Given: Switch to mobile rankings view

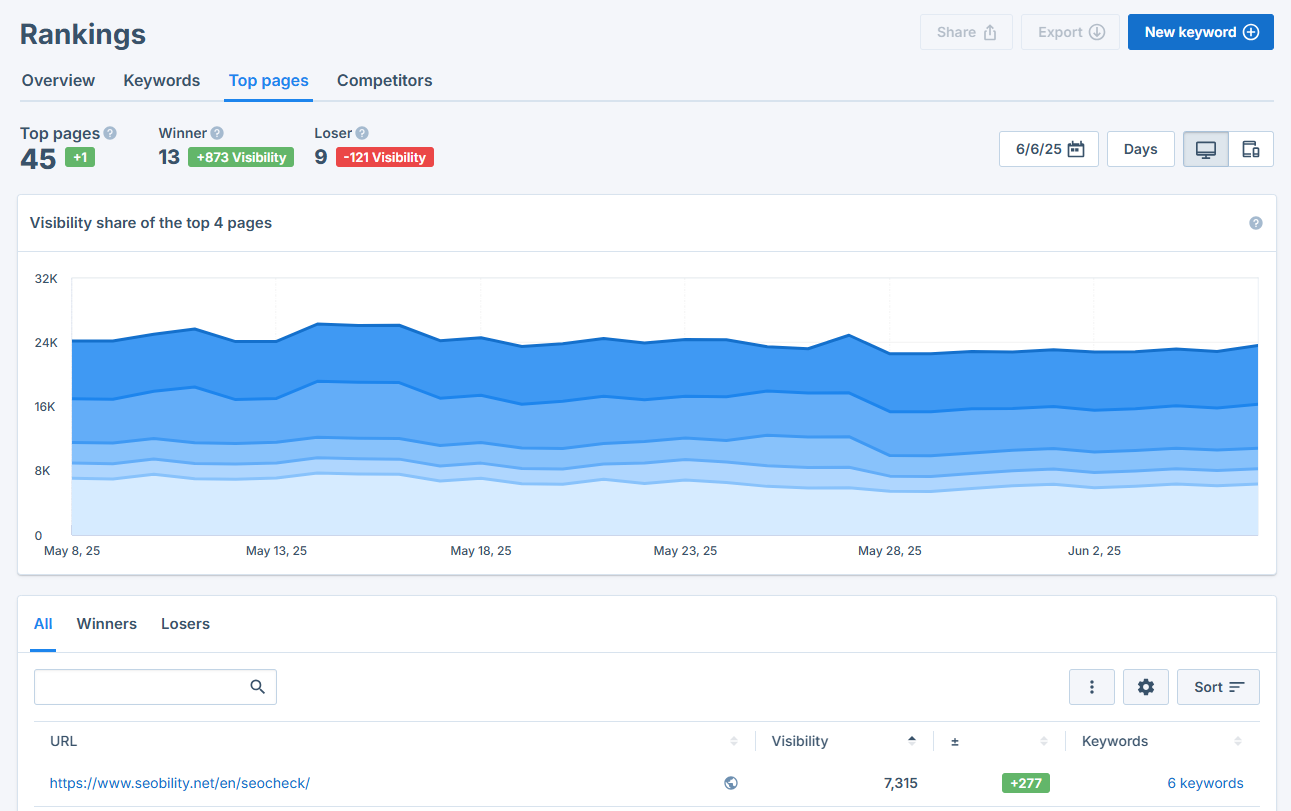Looking at the screenshot, I should coord(1251,148).
